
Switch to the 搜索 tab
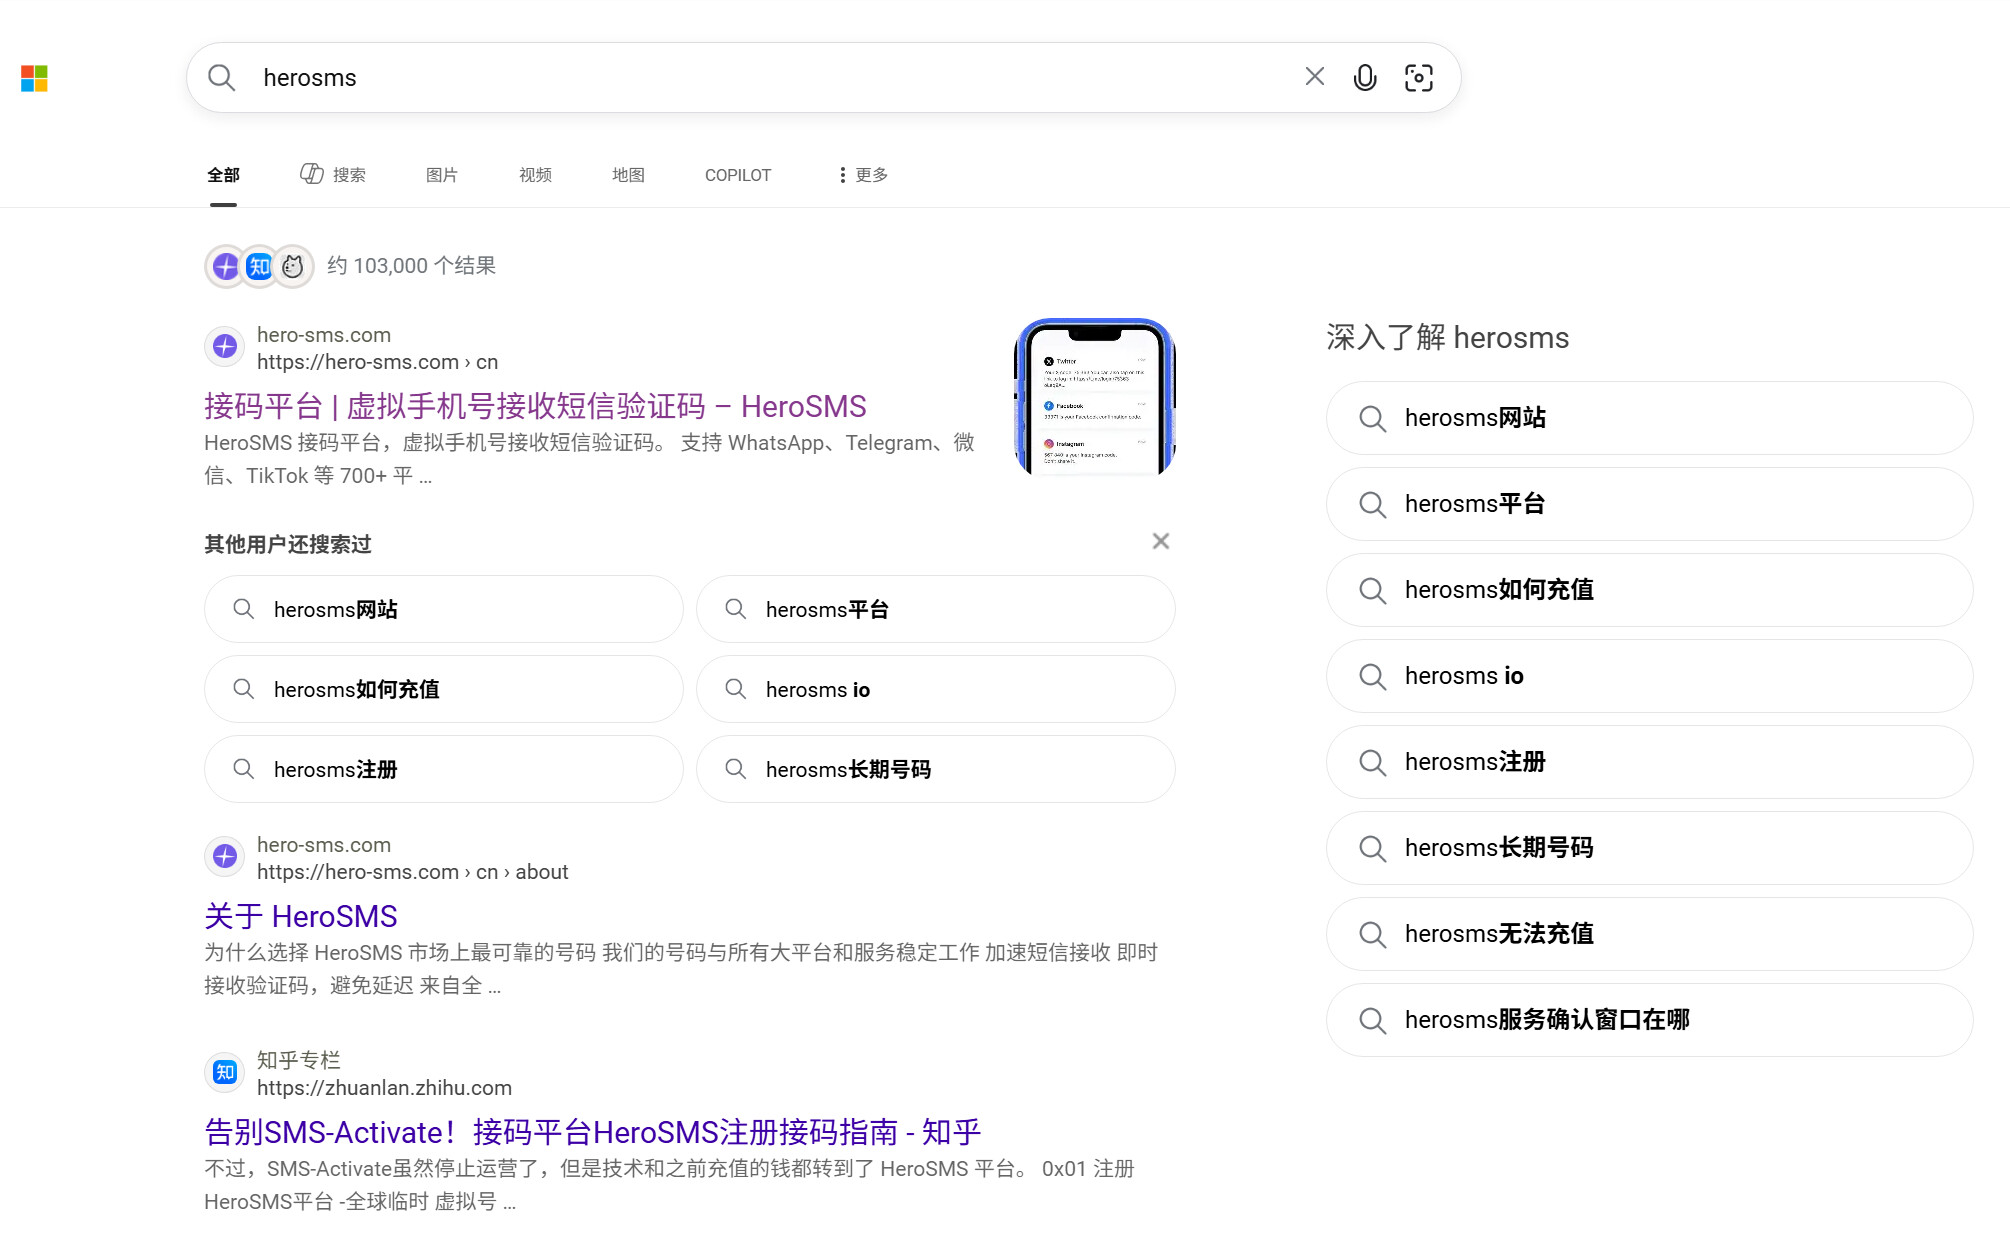333,175
